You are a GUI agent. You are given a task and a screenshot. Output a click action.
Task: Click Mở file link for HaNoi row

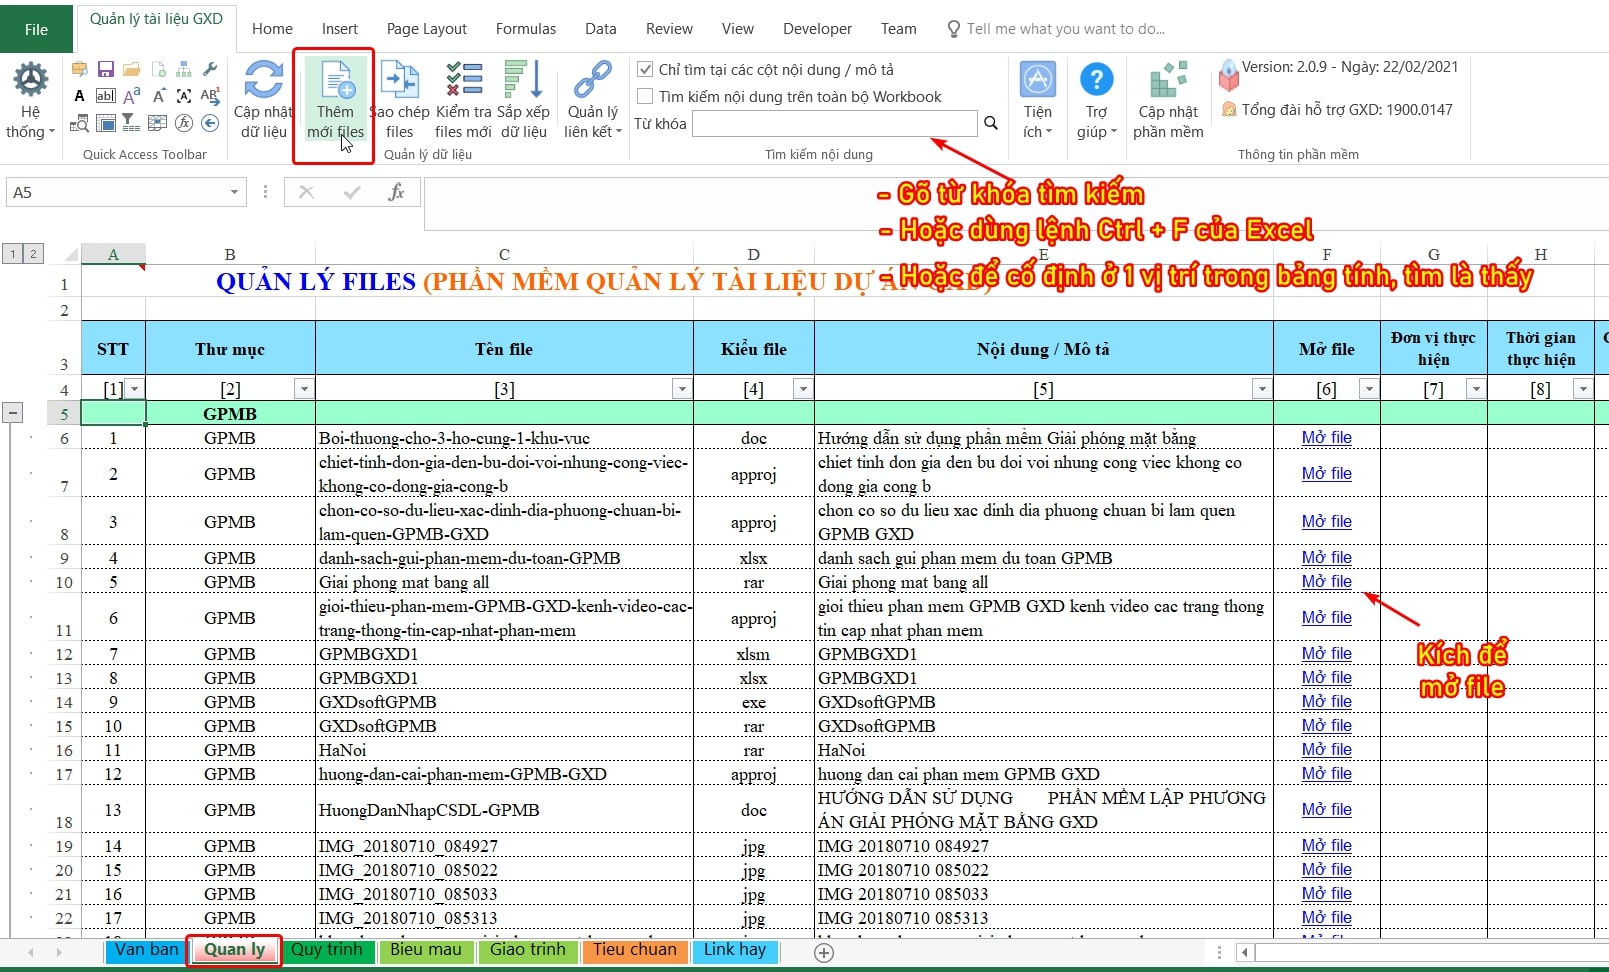point(1326,749)
